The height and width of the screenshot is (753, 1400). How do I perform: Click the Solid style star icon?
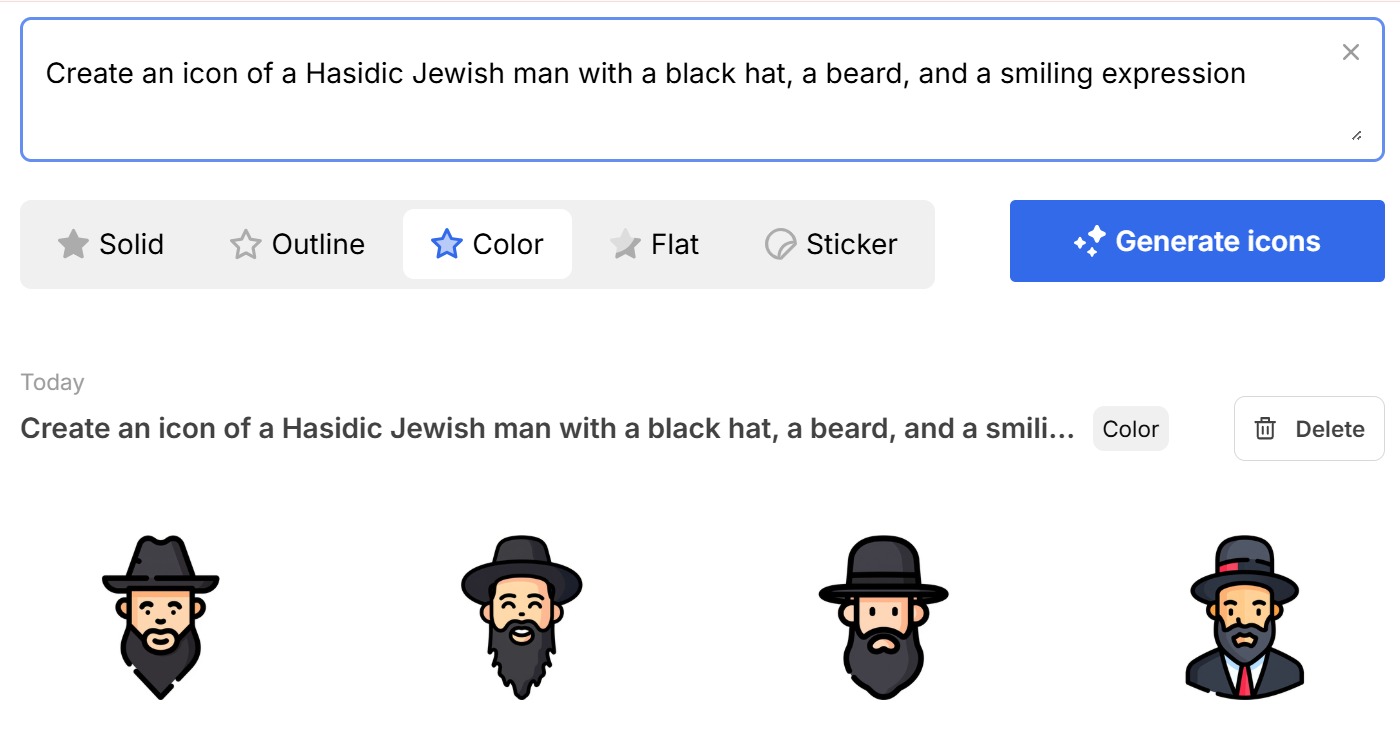[x=73, y=244]
